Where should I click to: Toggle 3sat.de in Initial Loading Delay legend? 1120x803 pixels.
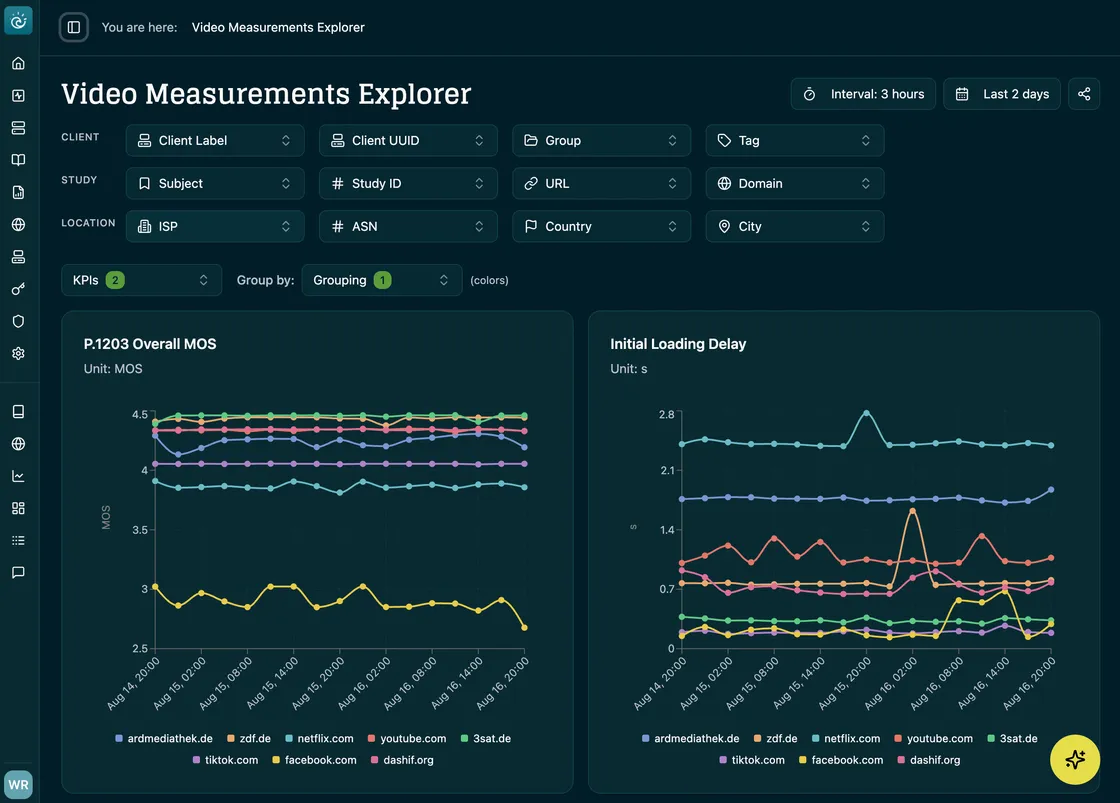point(1012,739)
